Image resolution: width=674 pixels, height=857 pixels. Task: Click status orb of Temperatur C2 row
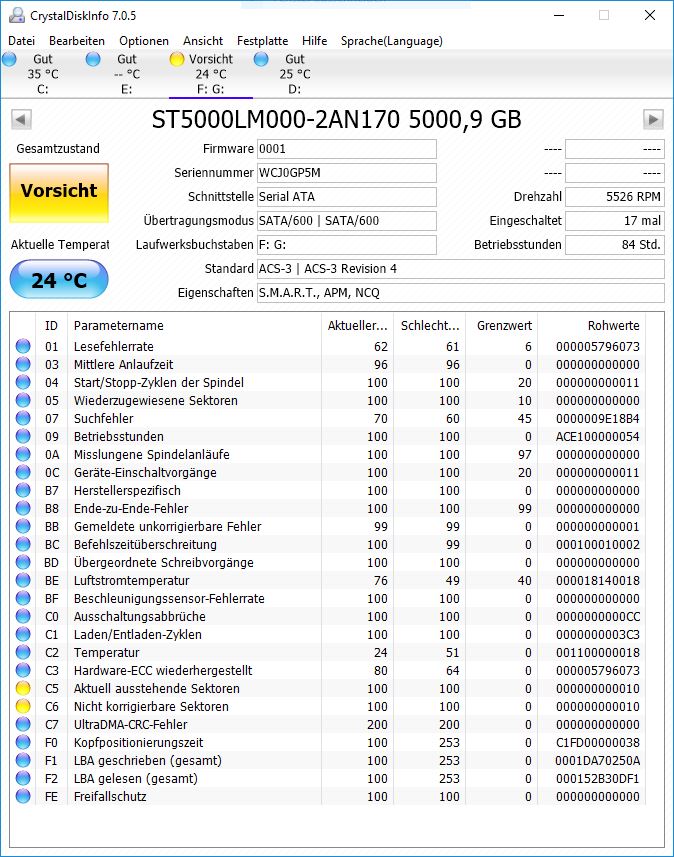(23, 653)
